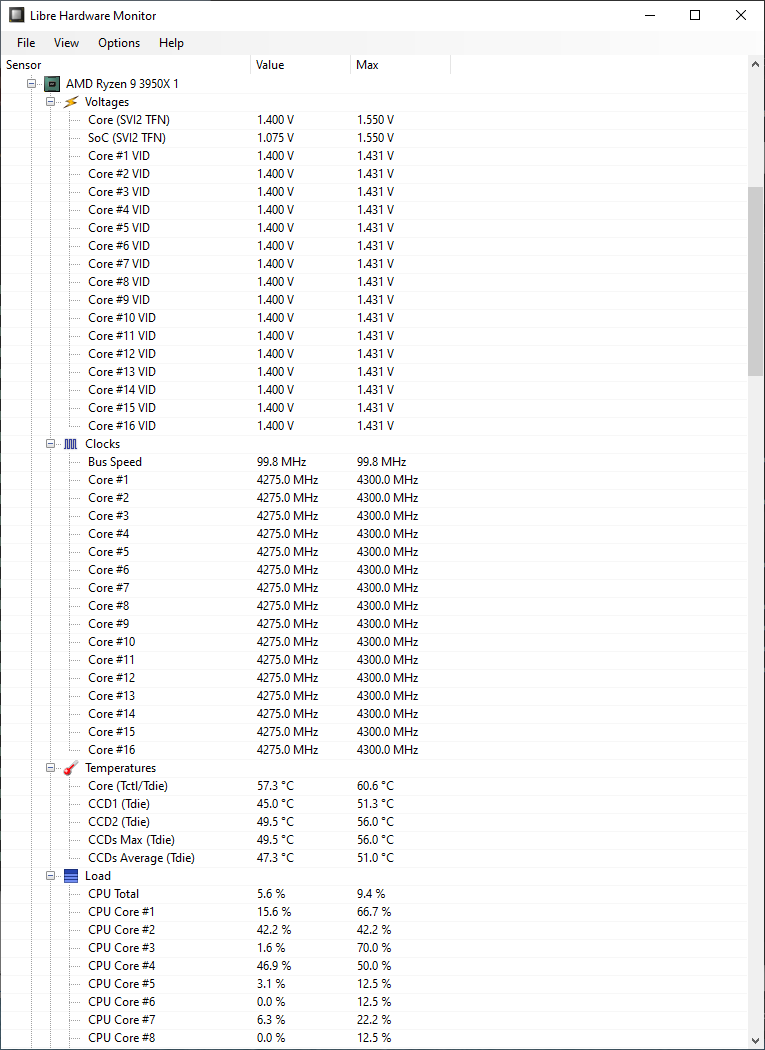Collapse the AMD Ryzen 9 3950X node
Screen dimensions: 765x1050
[x=31, y=84]
